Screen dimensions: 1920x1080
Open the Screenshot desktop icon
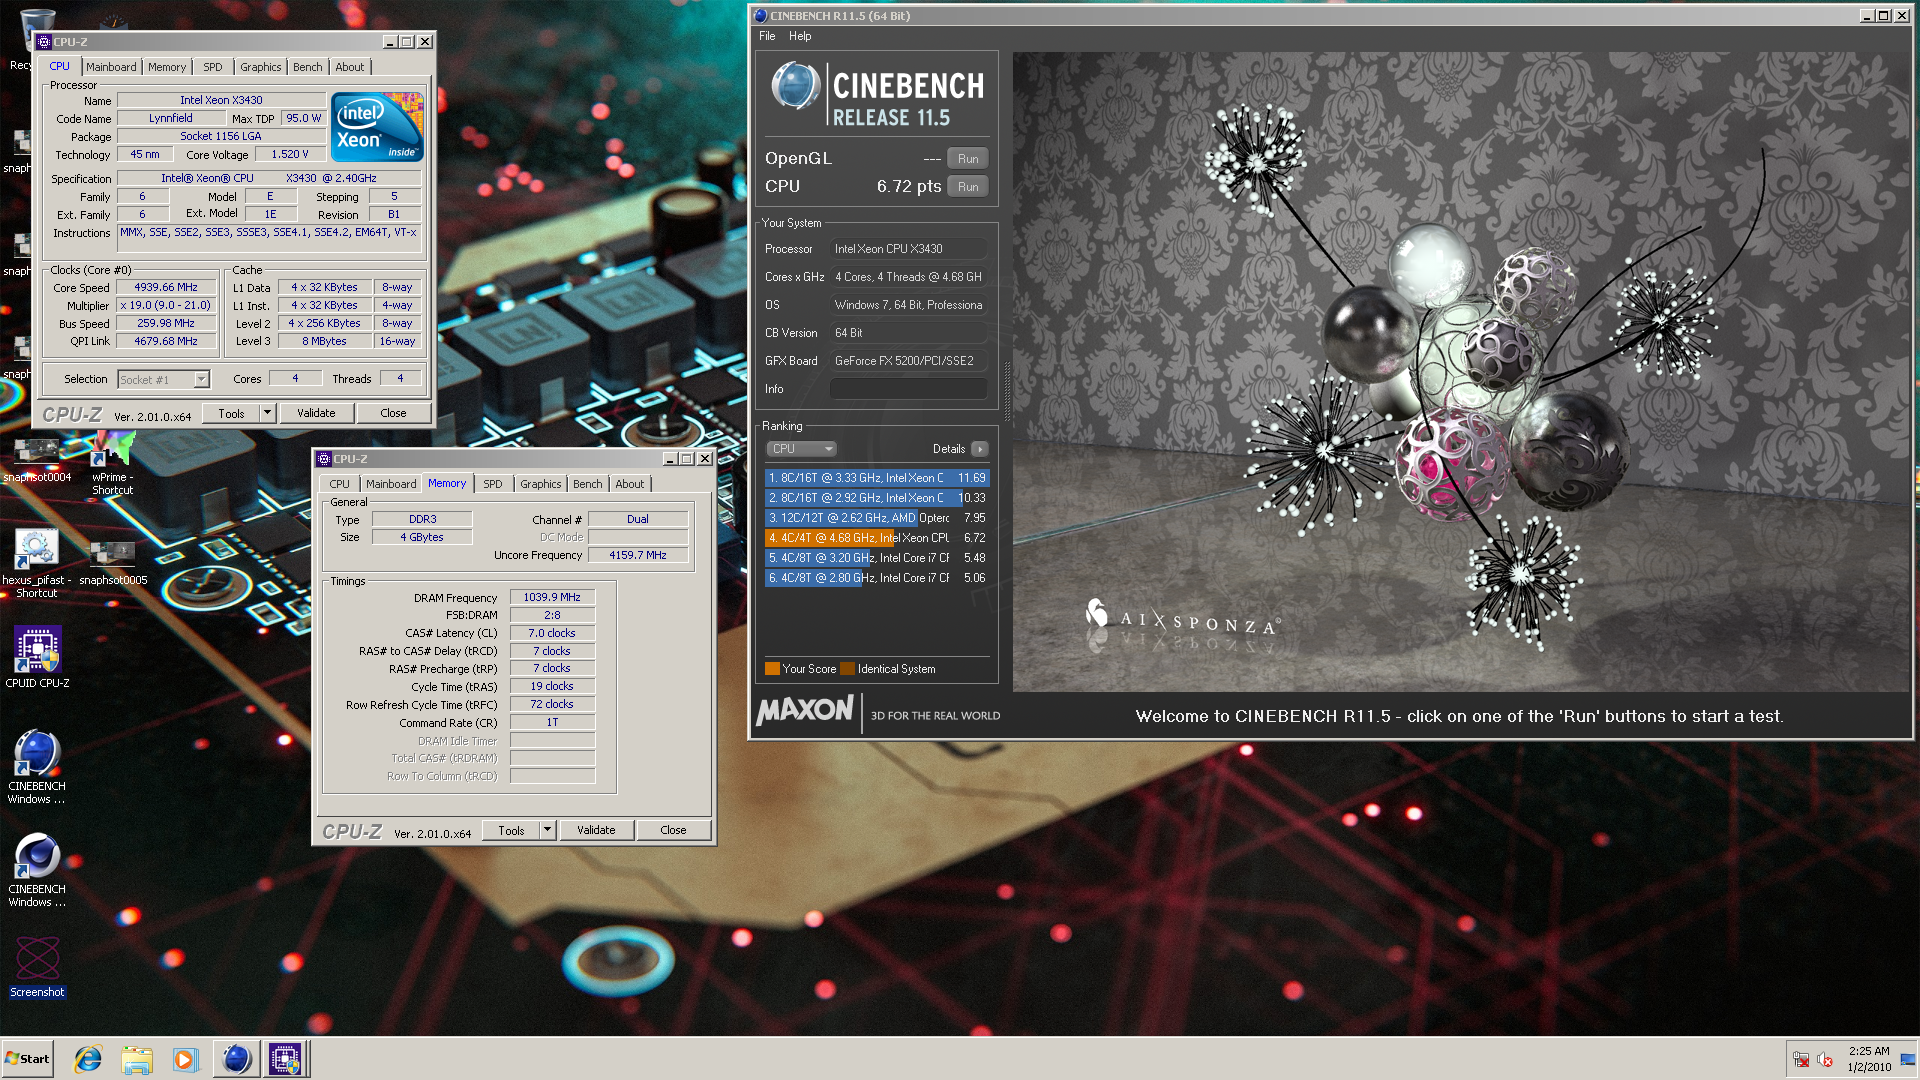click(37, 967)
